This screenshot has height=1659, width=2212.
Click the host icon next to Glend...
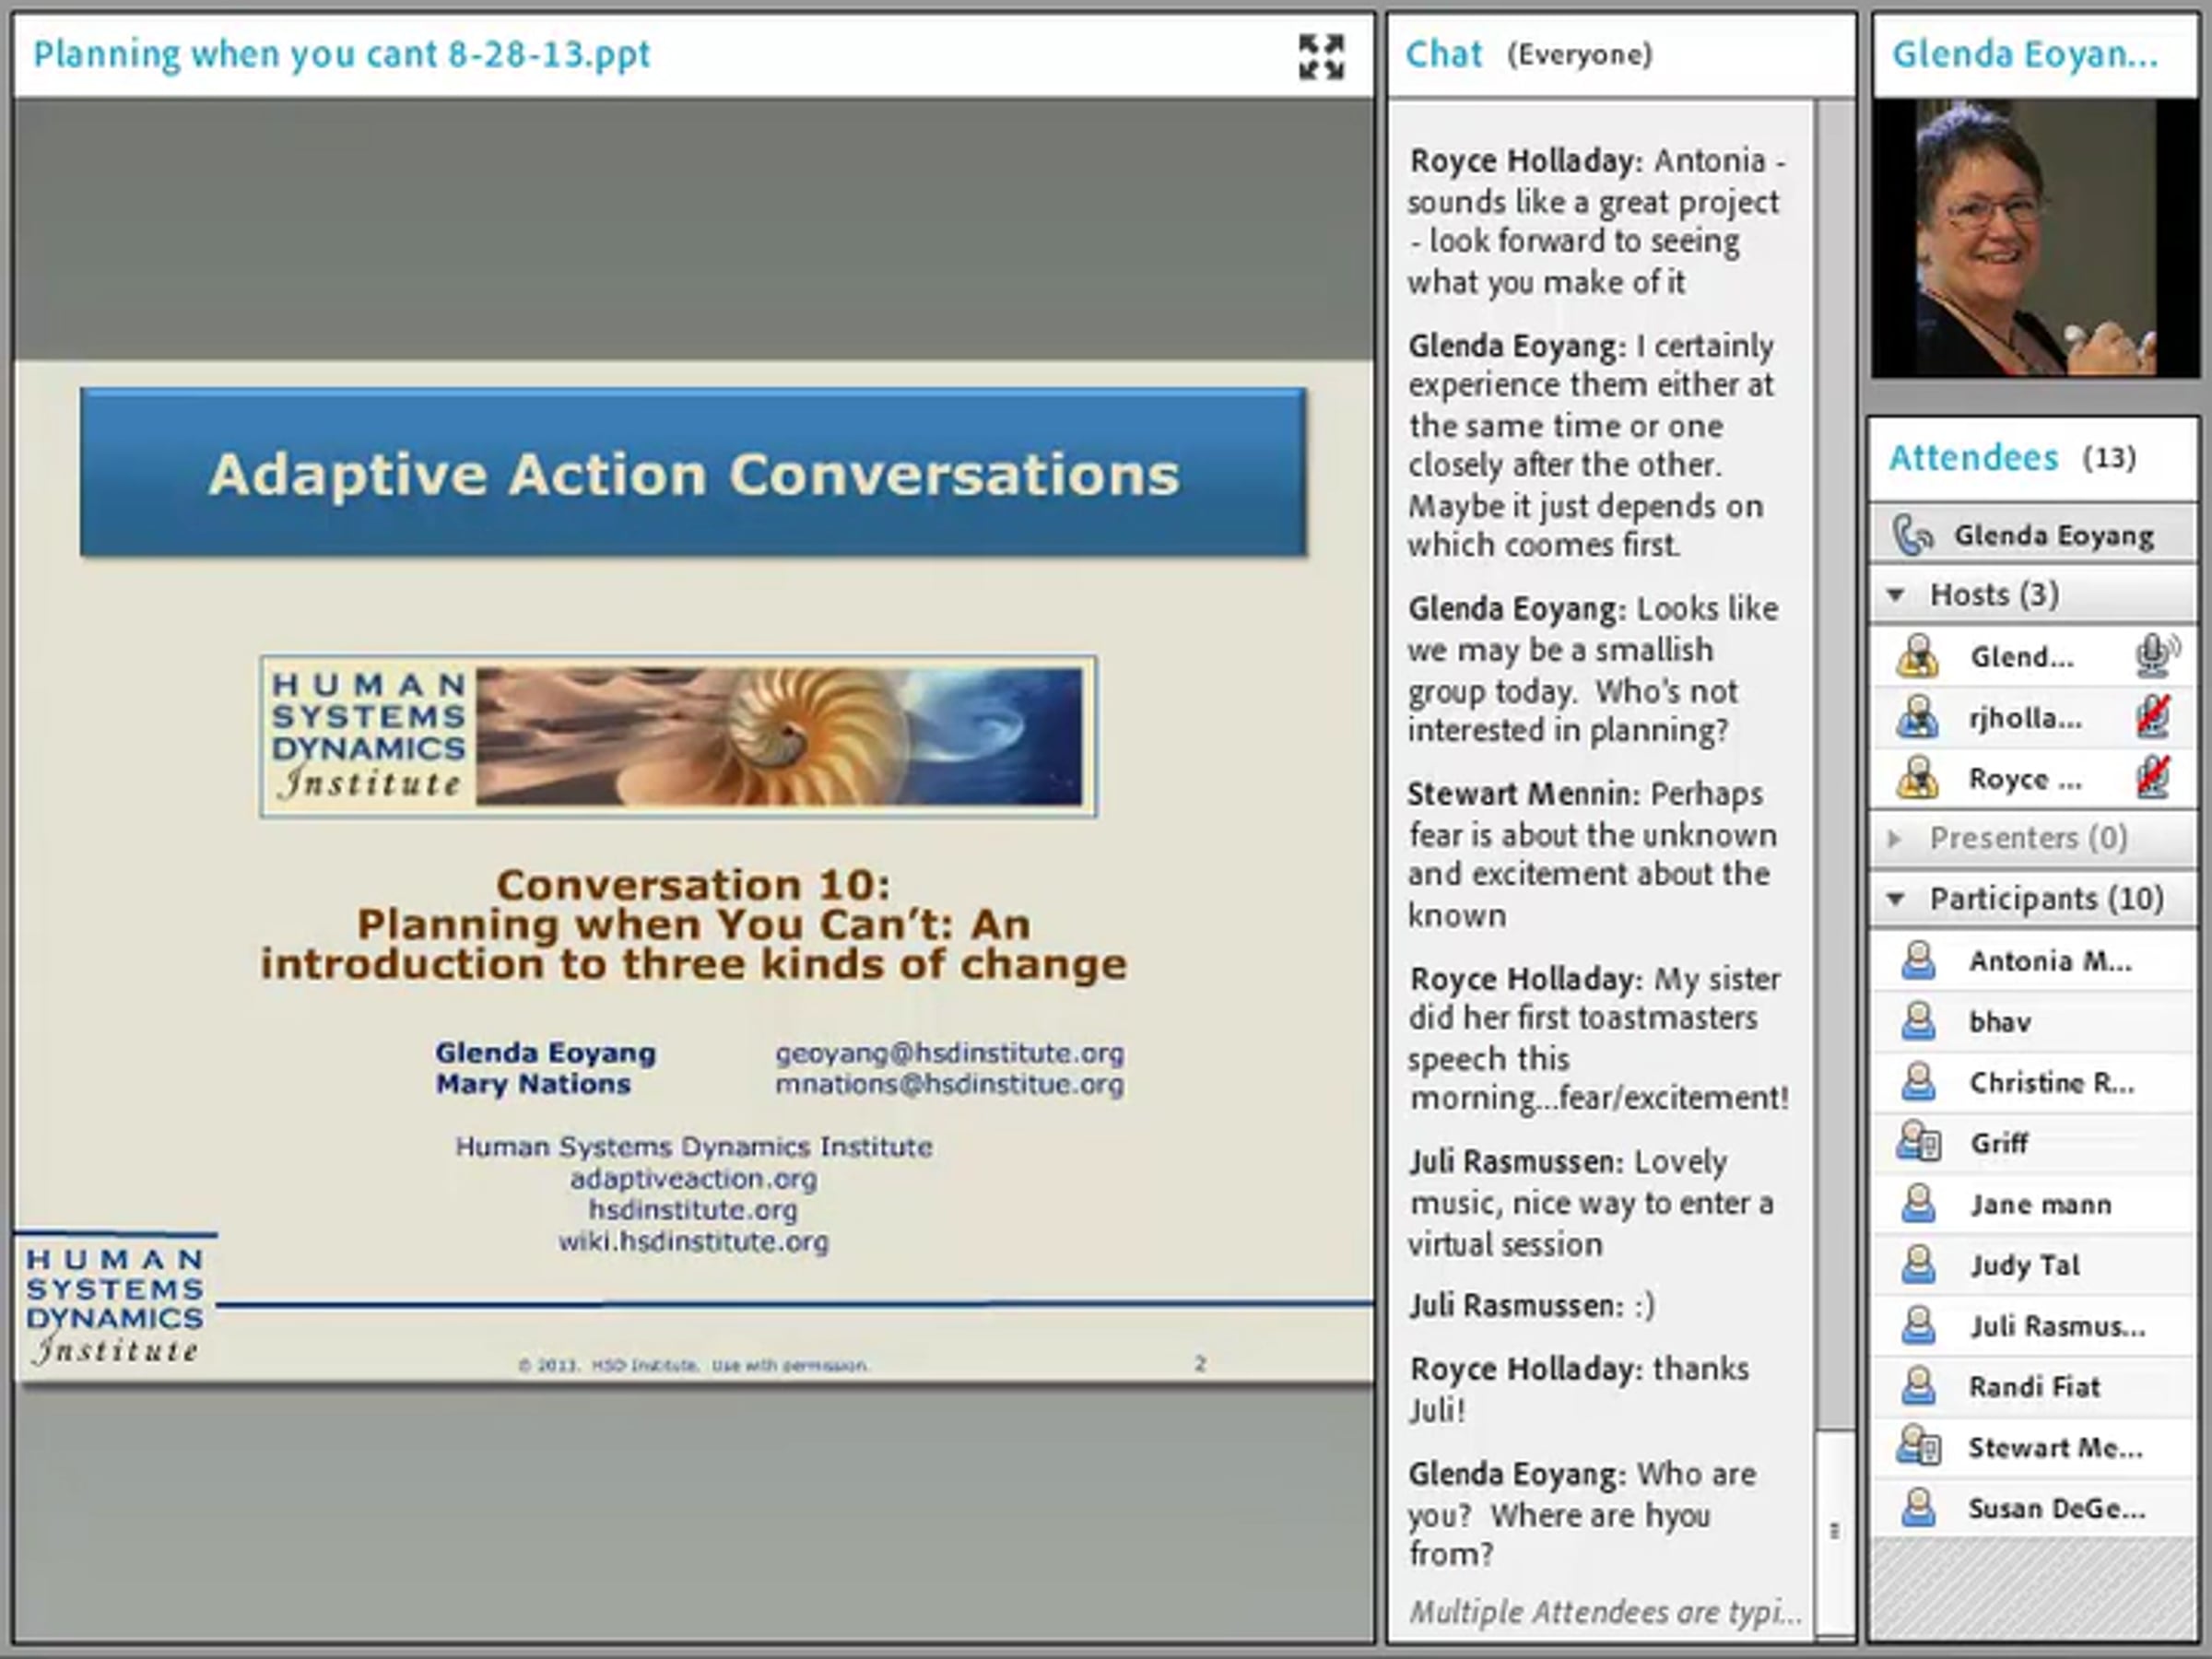[1918, 657]
